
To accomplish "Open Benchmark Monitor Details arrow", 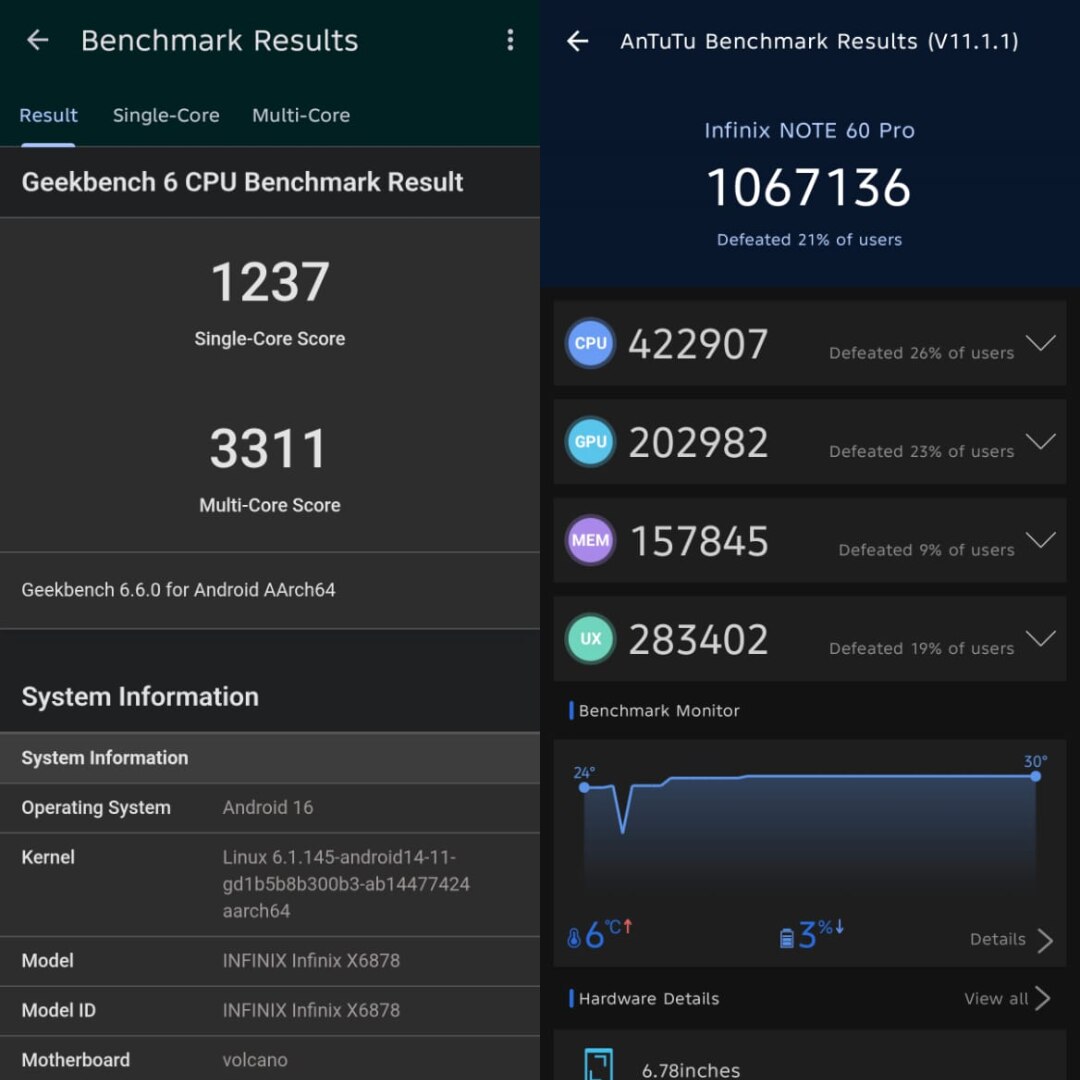I will (x=1045, y=940).
